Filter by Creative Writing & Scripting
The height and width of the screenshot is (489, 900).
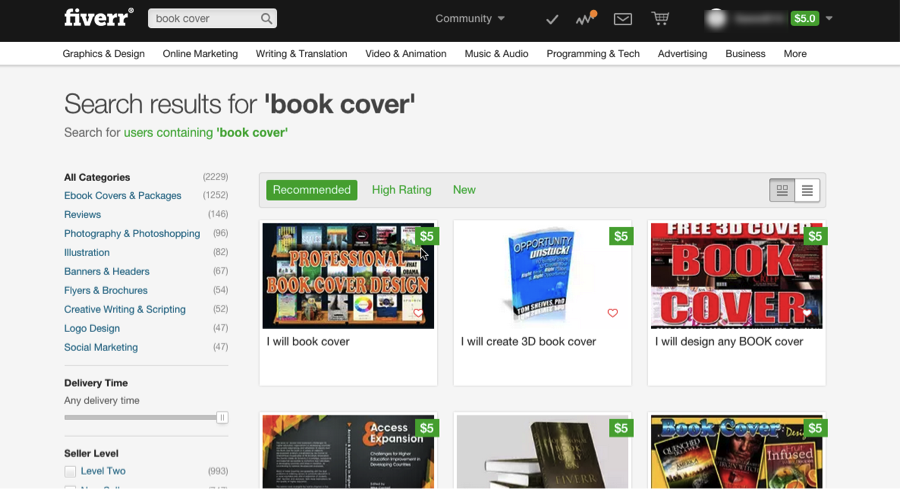point(125,309)
